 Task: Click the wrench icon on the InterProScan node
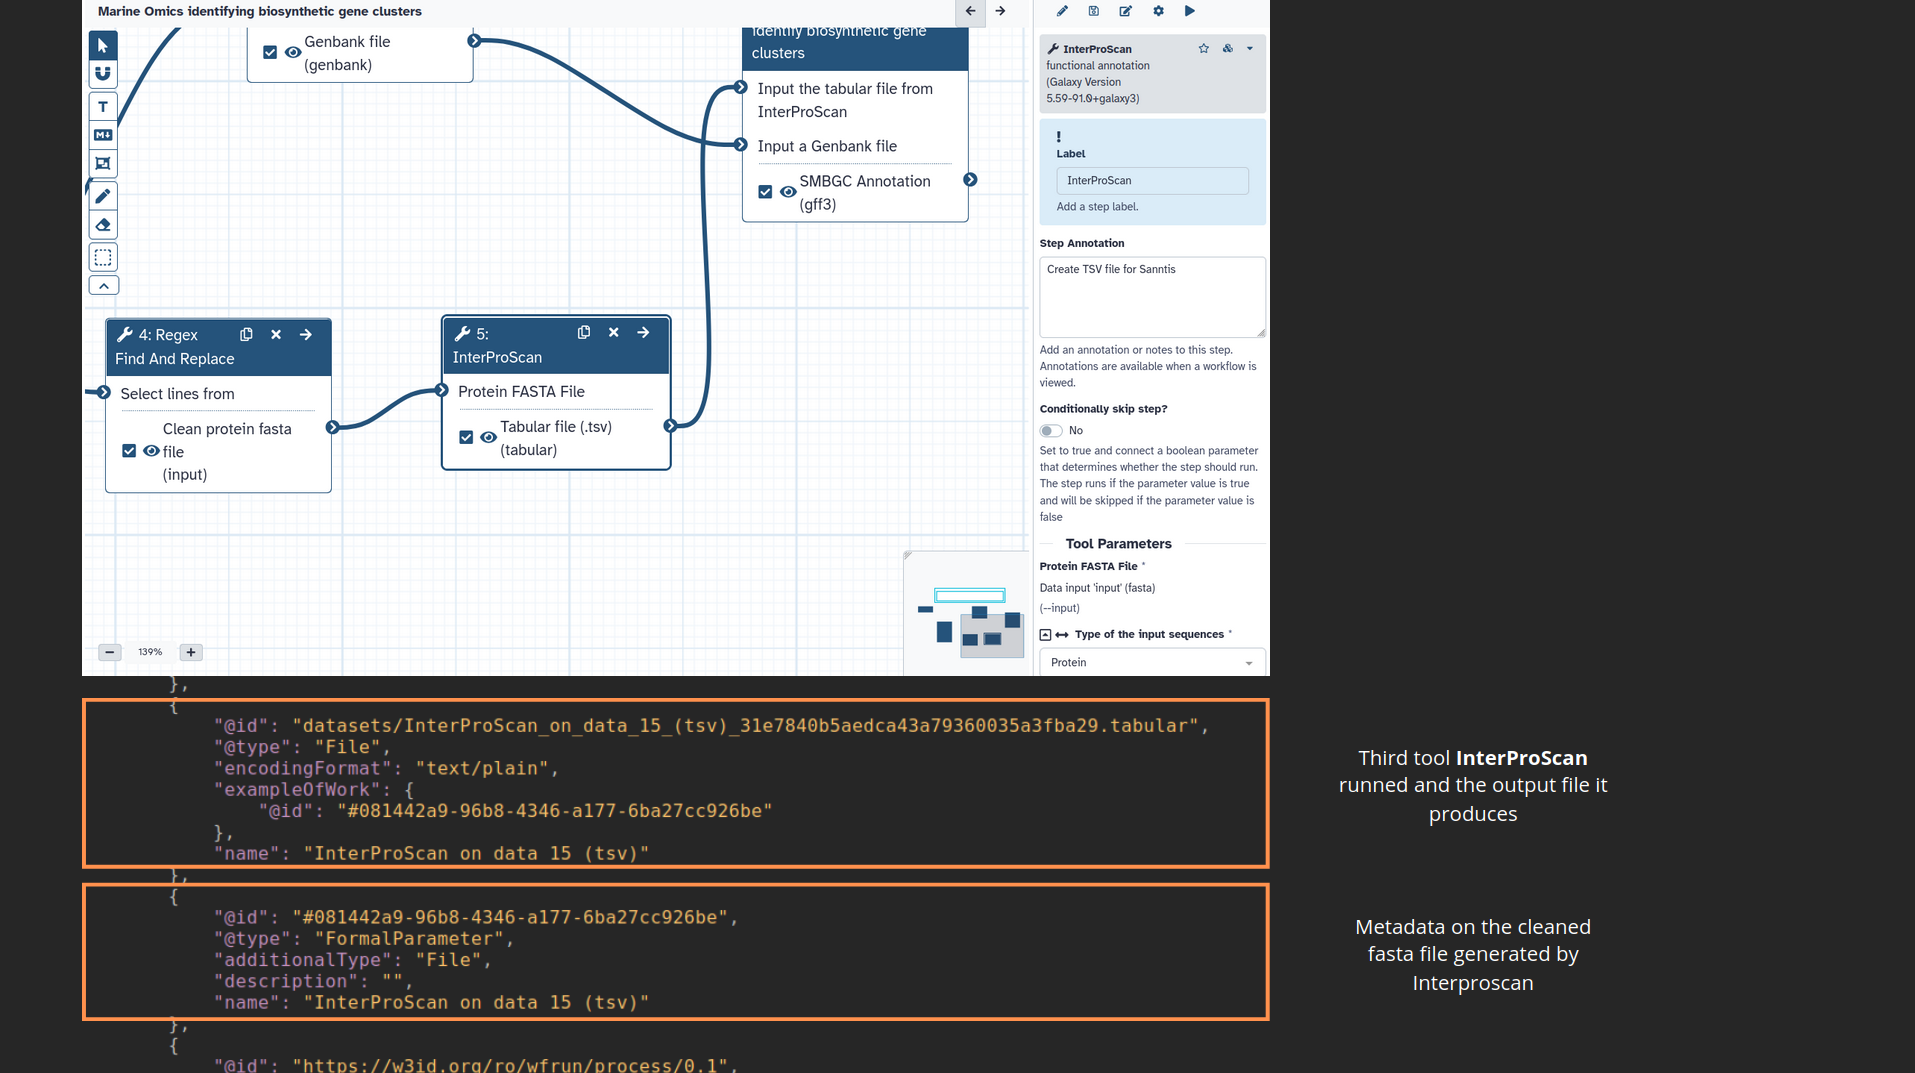coord(463,333)
